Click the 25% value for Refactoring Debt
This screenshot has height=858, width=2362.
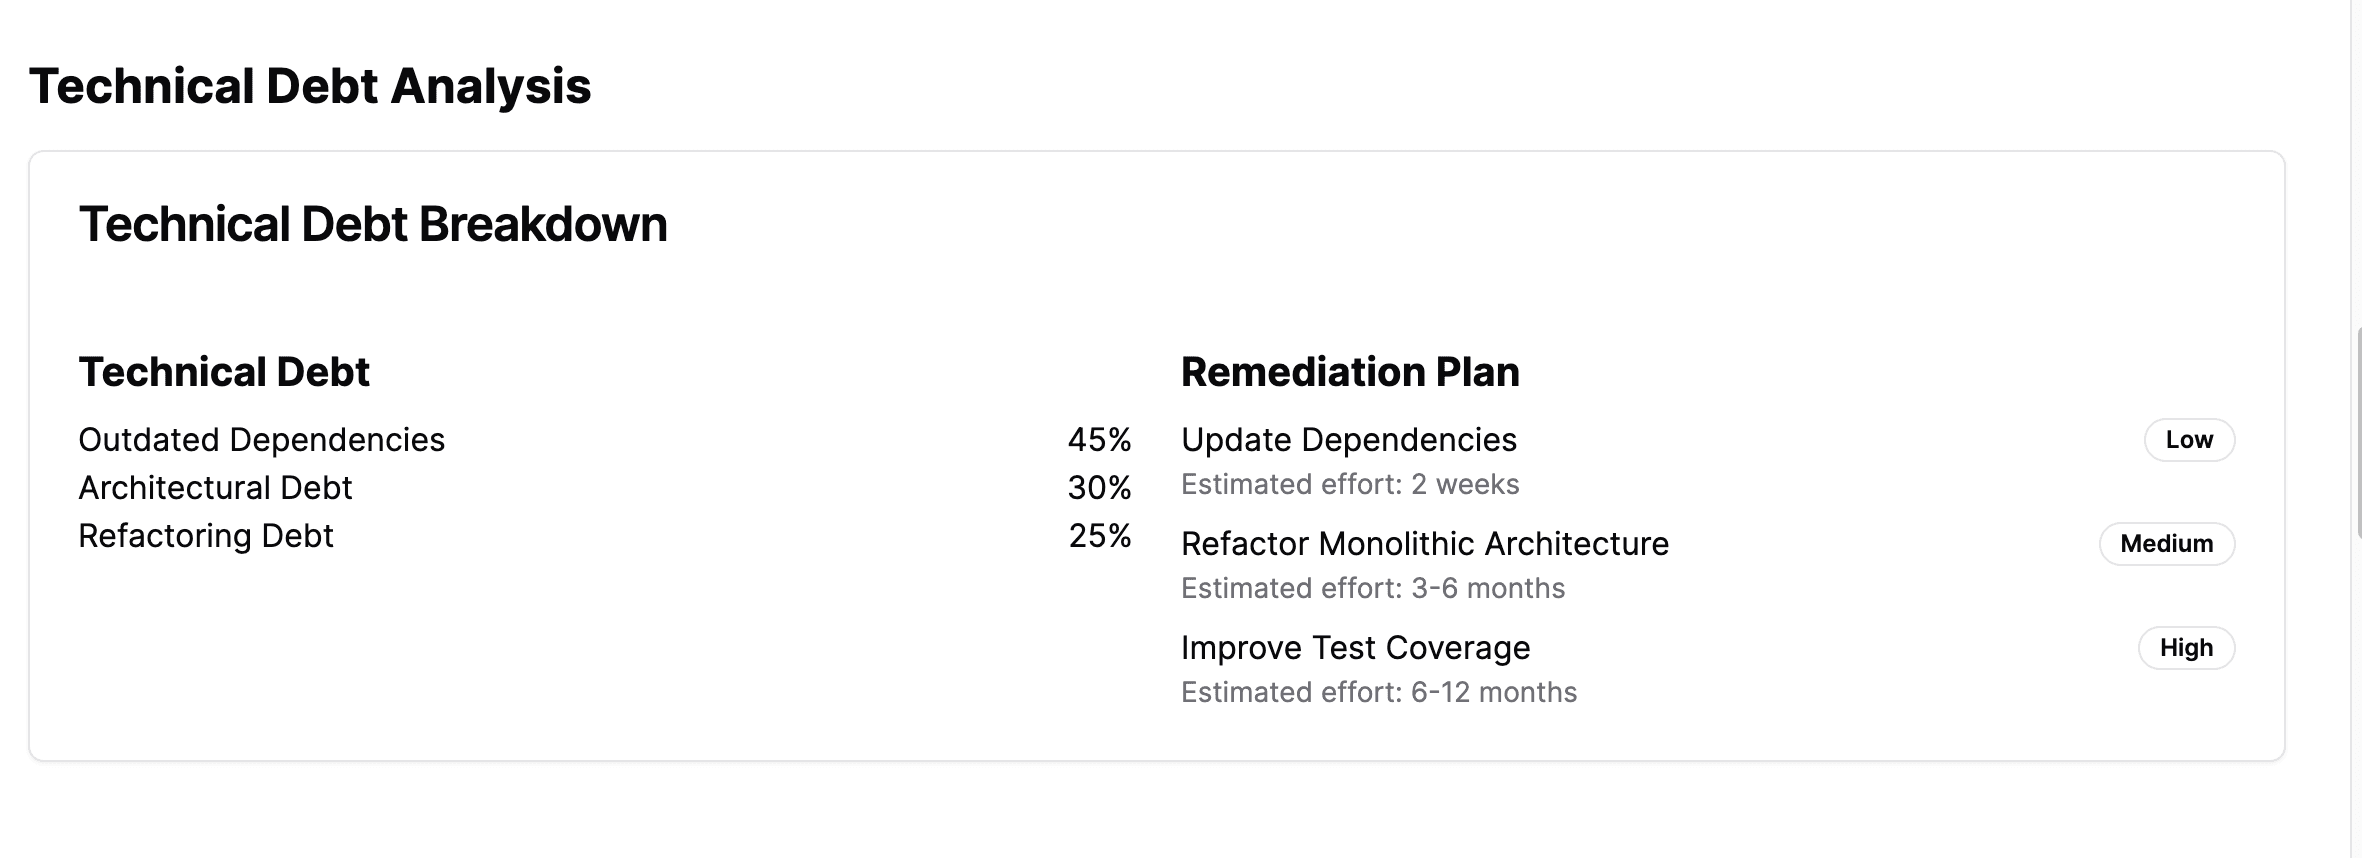[1099, 536]
